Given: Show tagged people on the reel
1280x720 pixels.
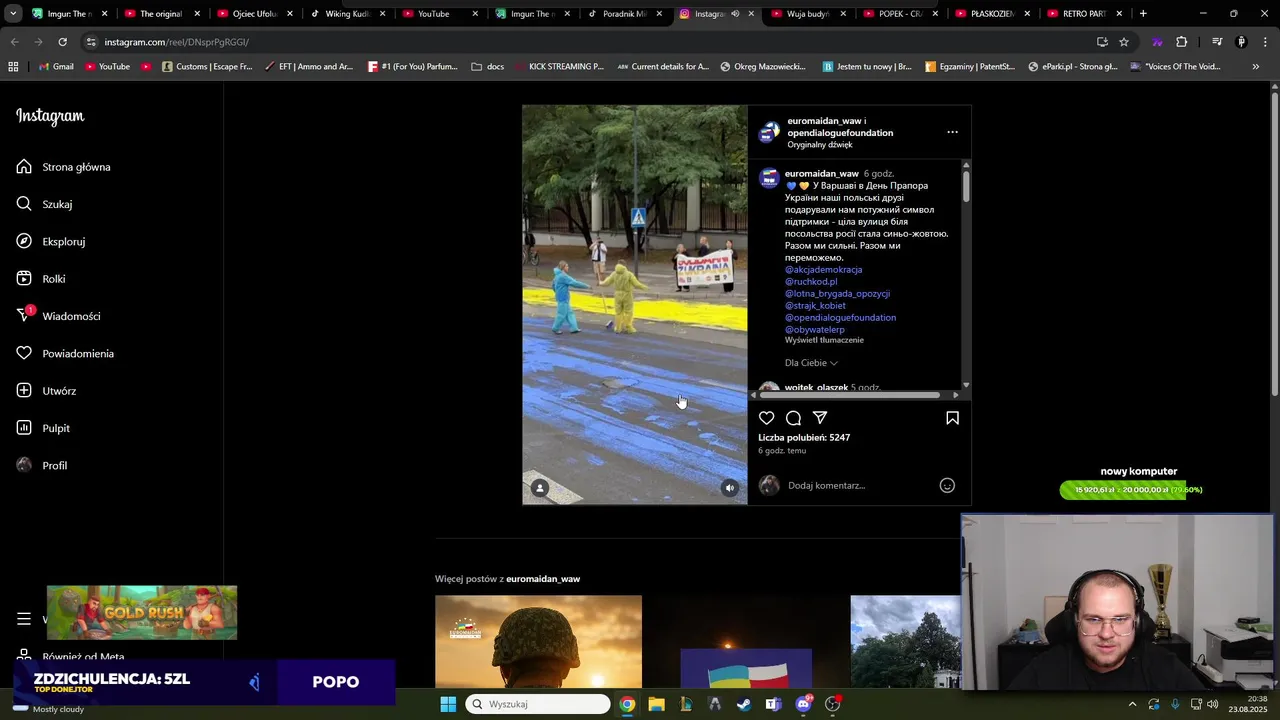Looking at the screenshot, I should point(540,488).
